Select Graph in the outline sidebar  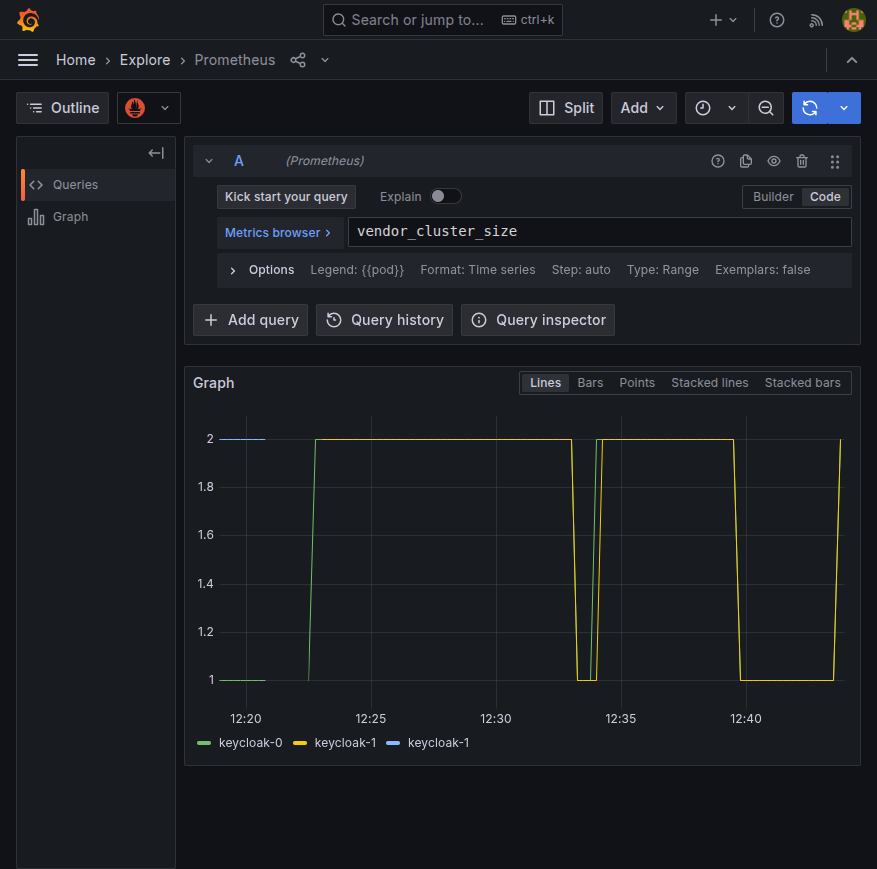click(x=98, y=217)
